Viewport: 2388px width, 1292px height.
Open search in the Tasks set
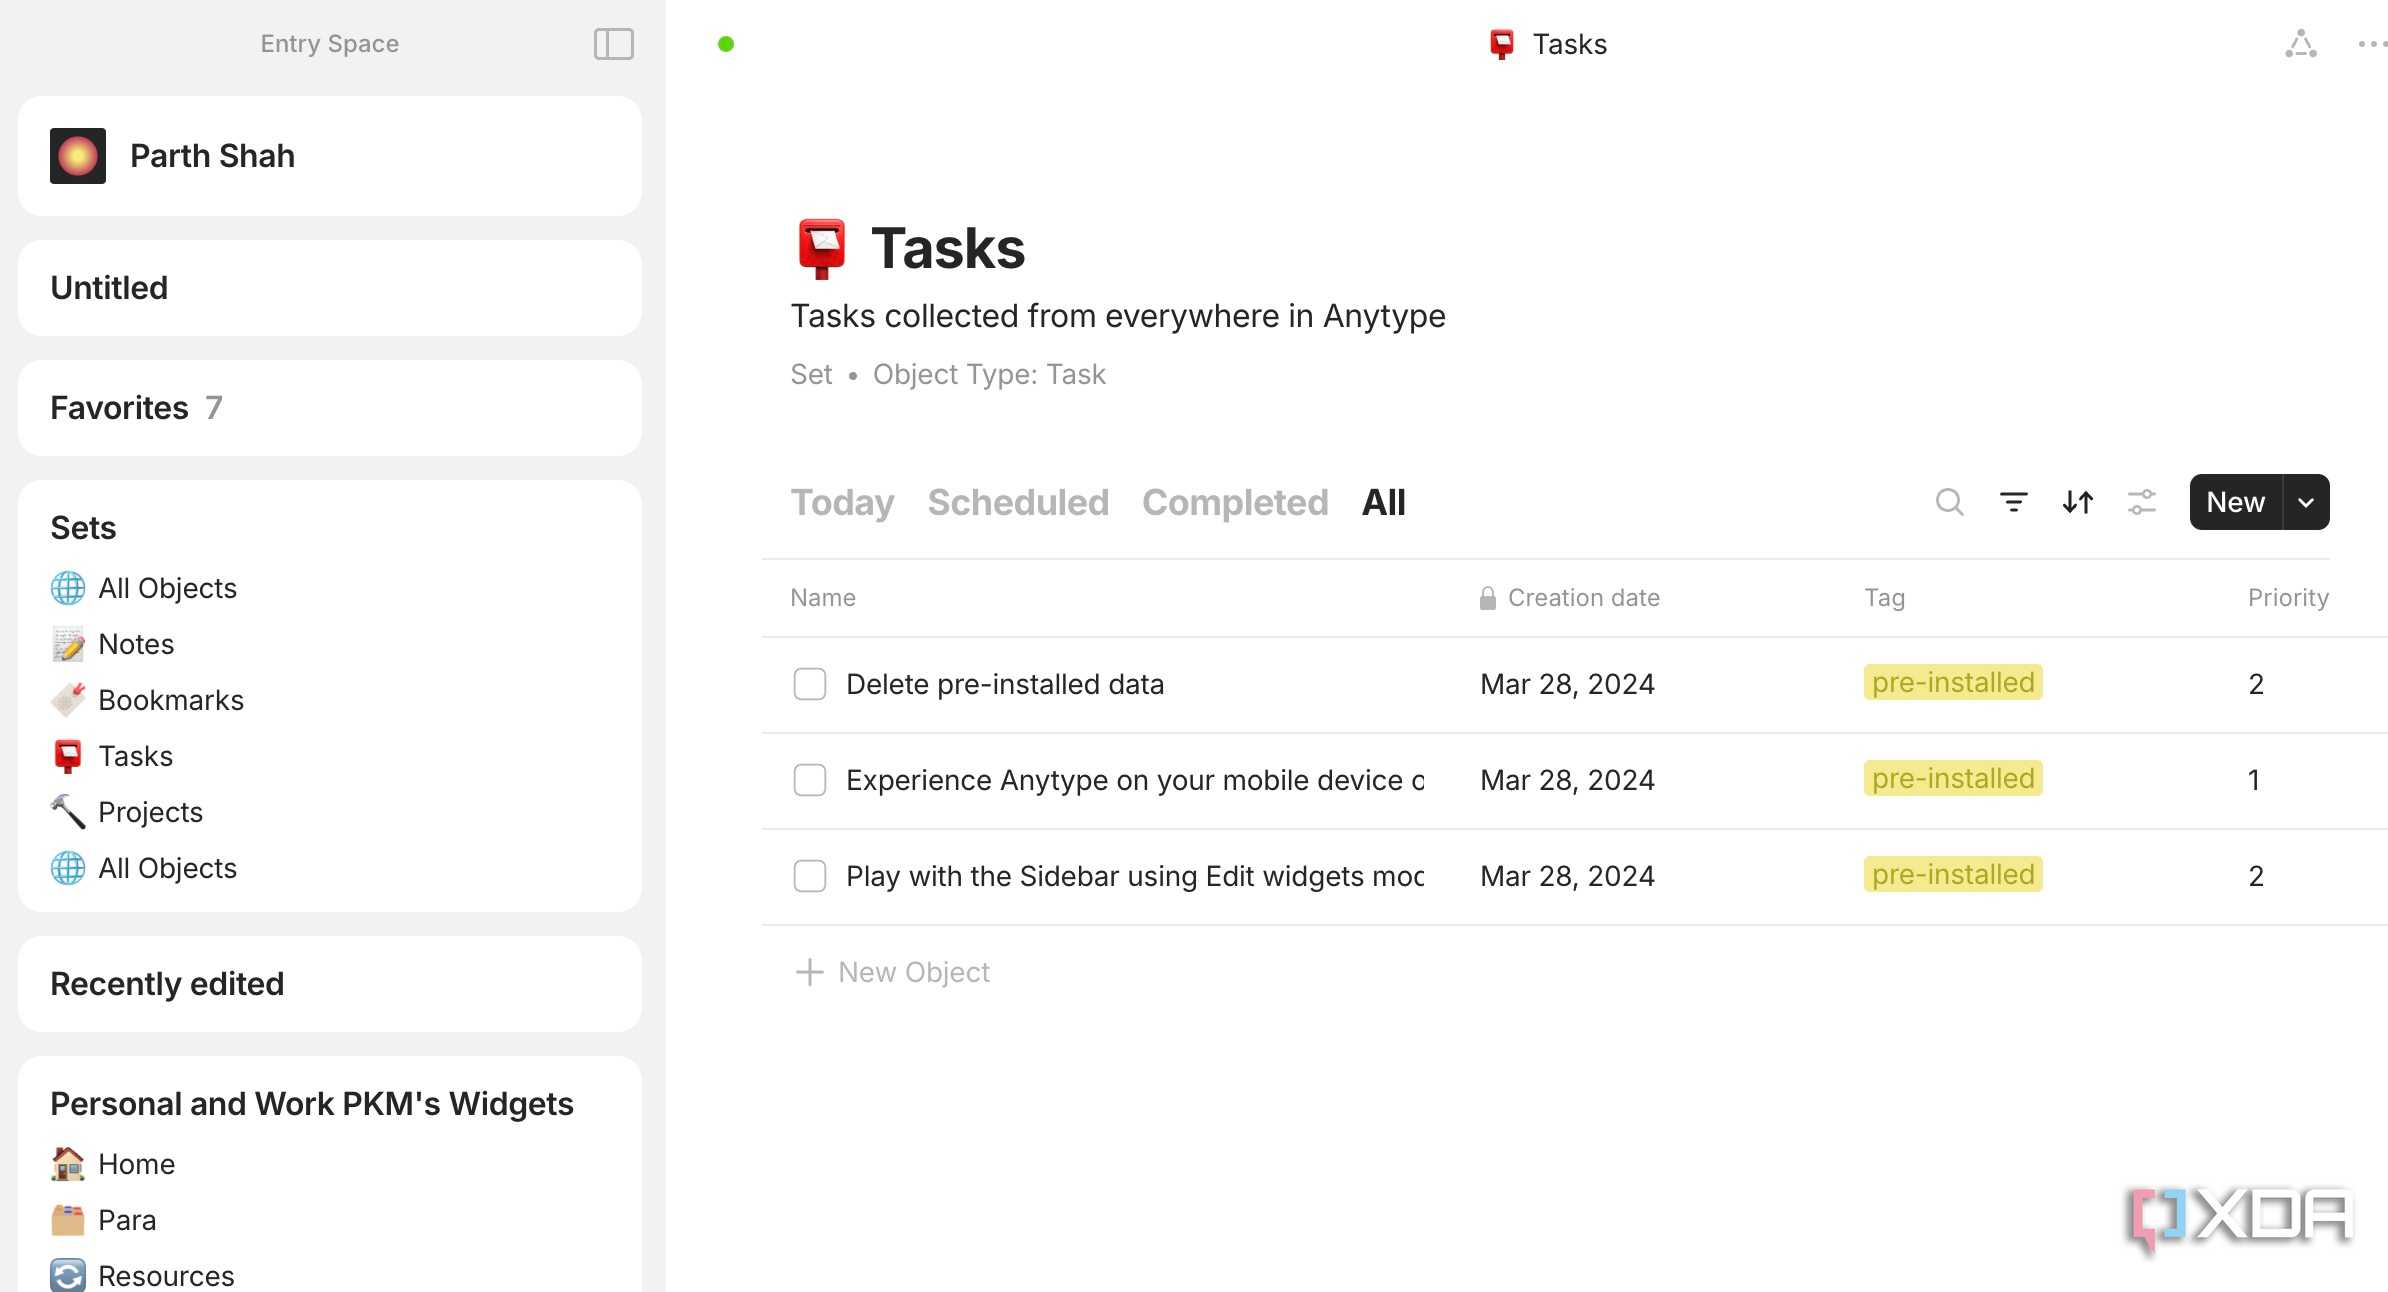pos(1949,502)
